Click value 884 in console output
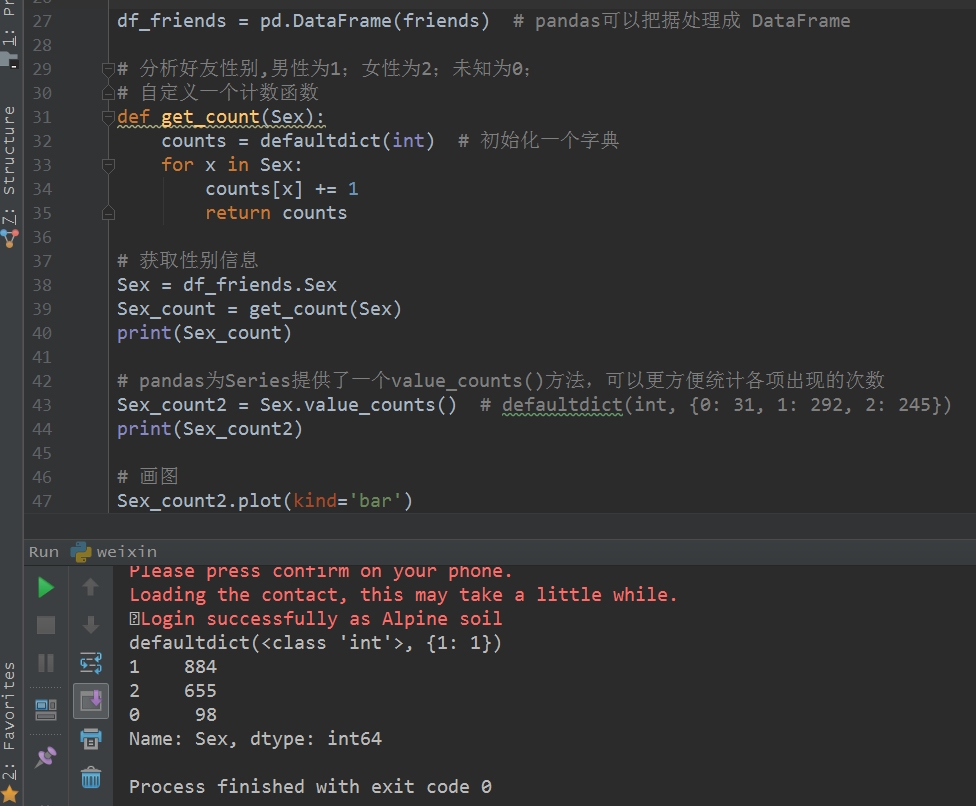The image size is (976, 806). [200, 667]
